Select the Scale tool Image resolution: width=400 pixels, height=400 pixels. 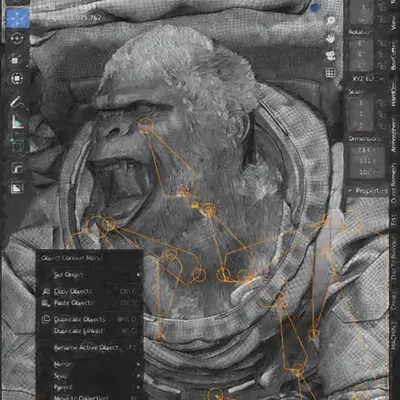point(16,59)
